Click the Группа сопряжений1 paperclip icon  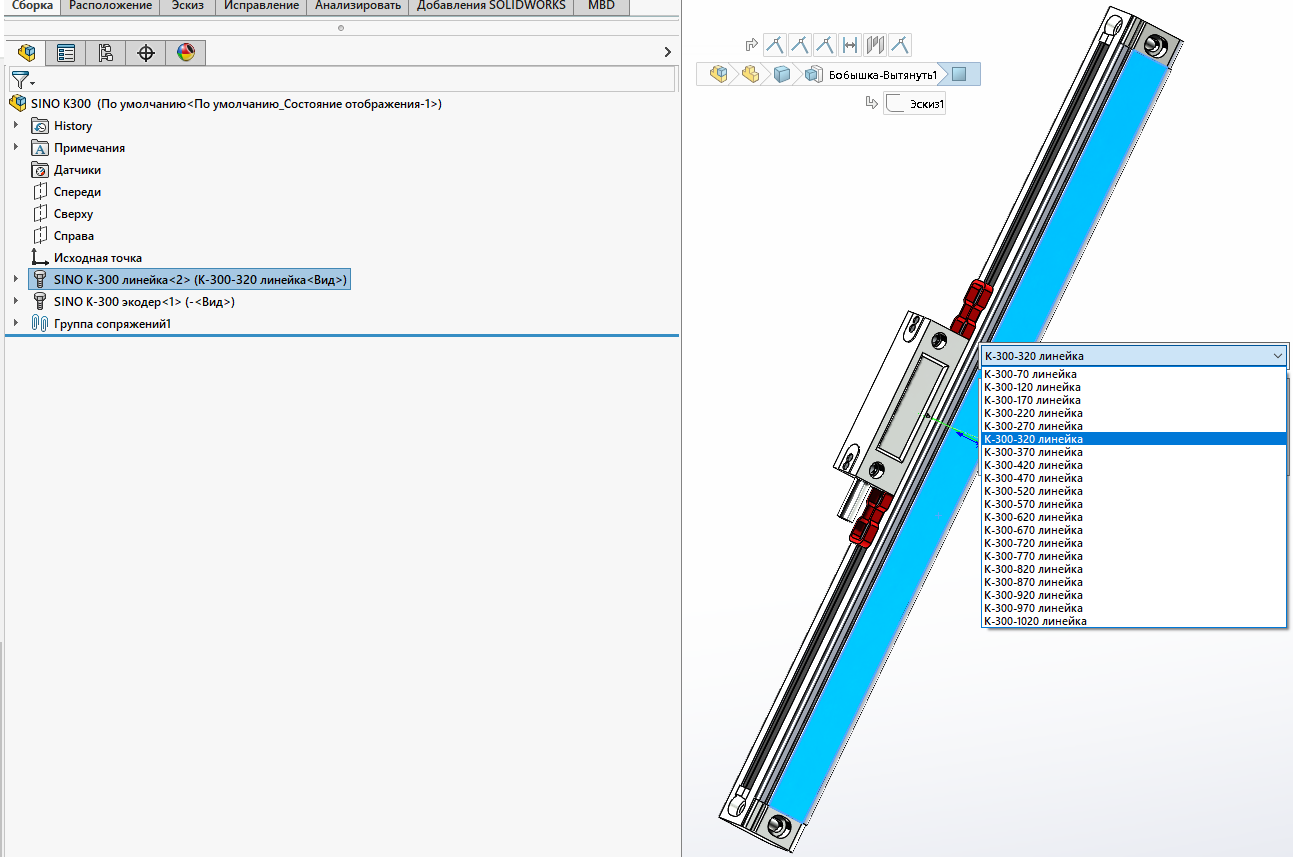40,324
